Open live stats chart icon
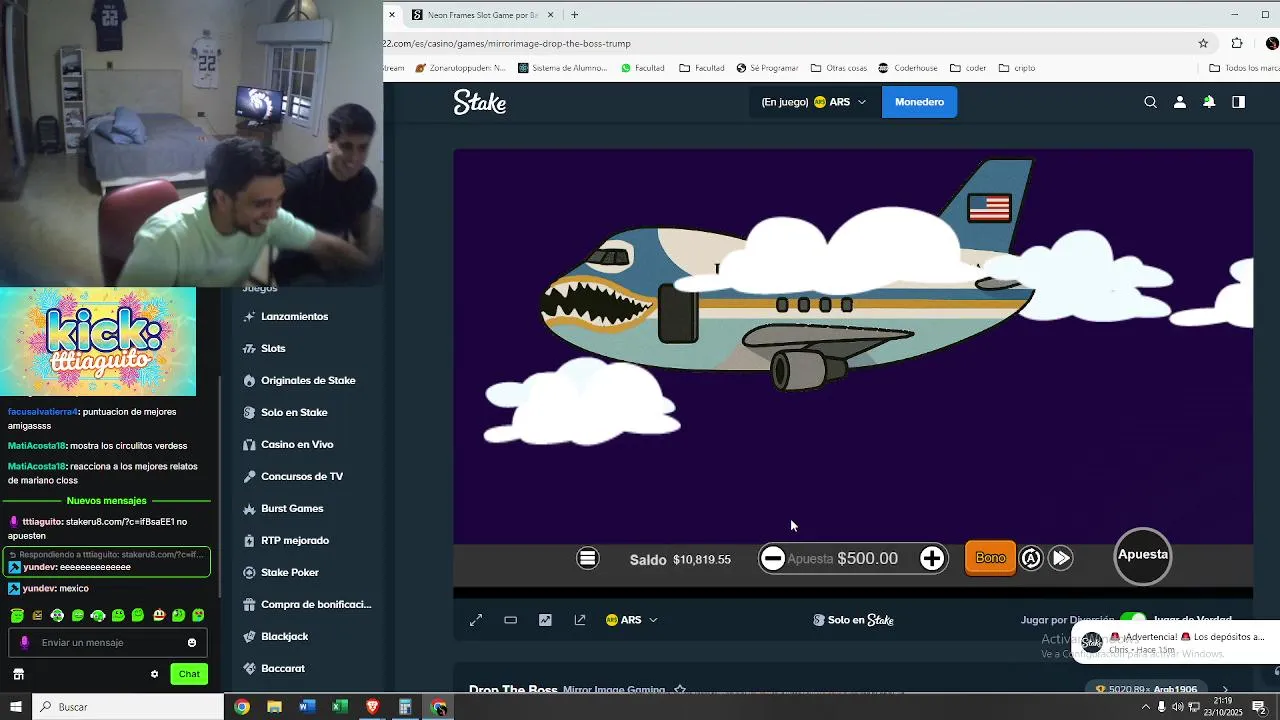The image size is (1280, 720). tap(545, 620)
